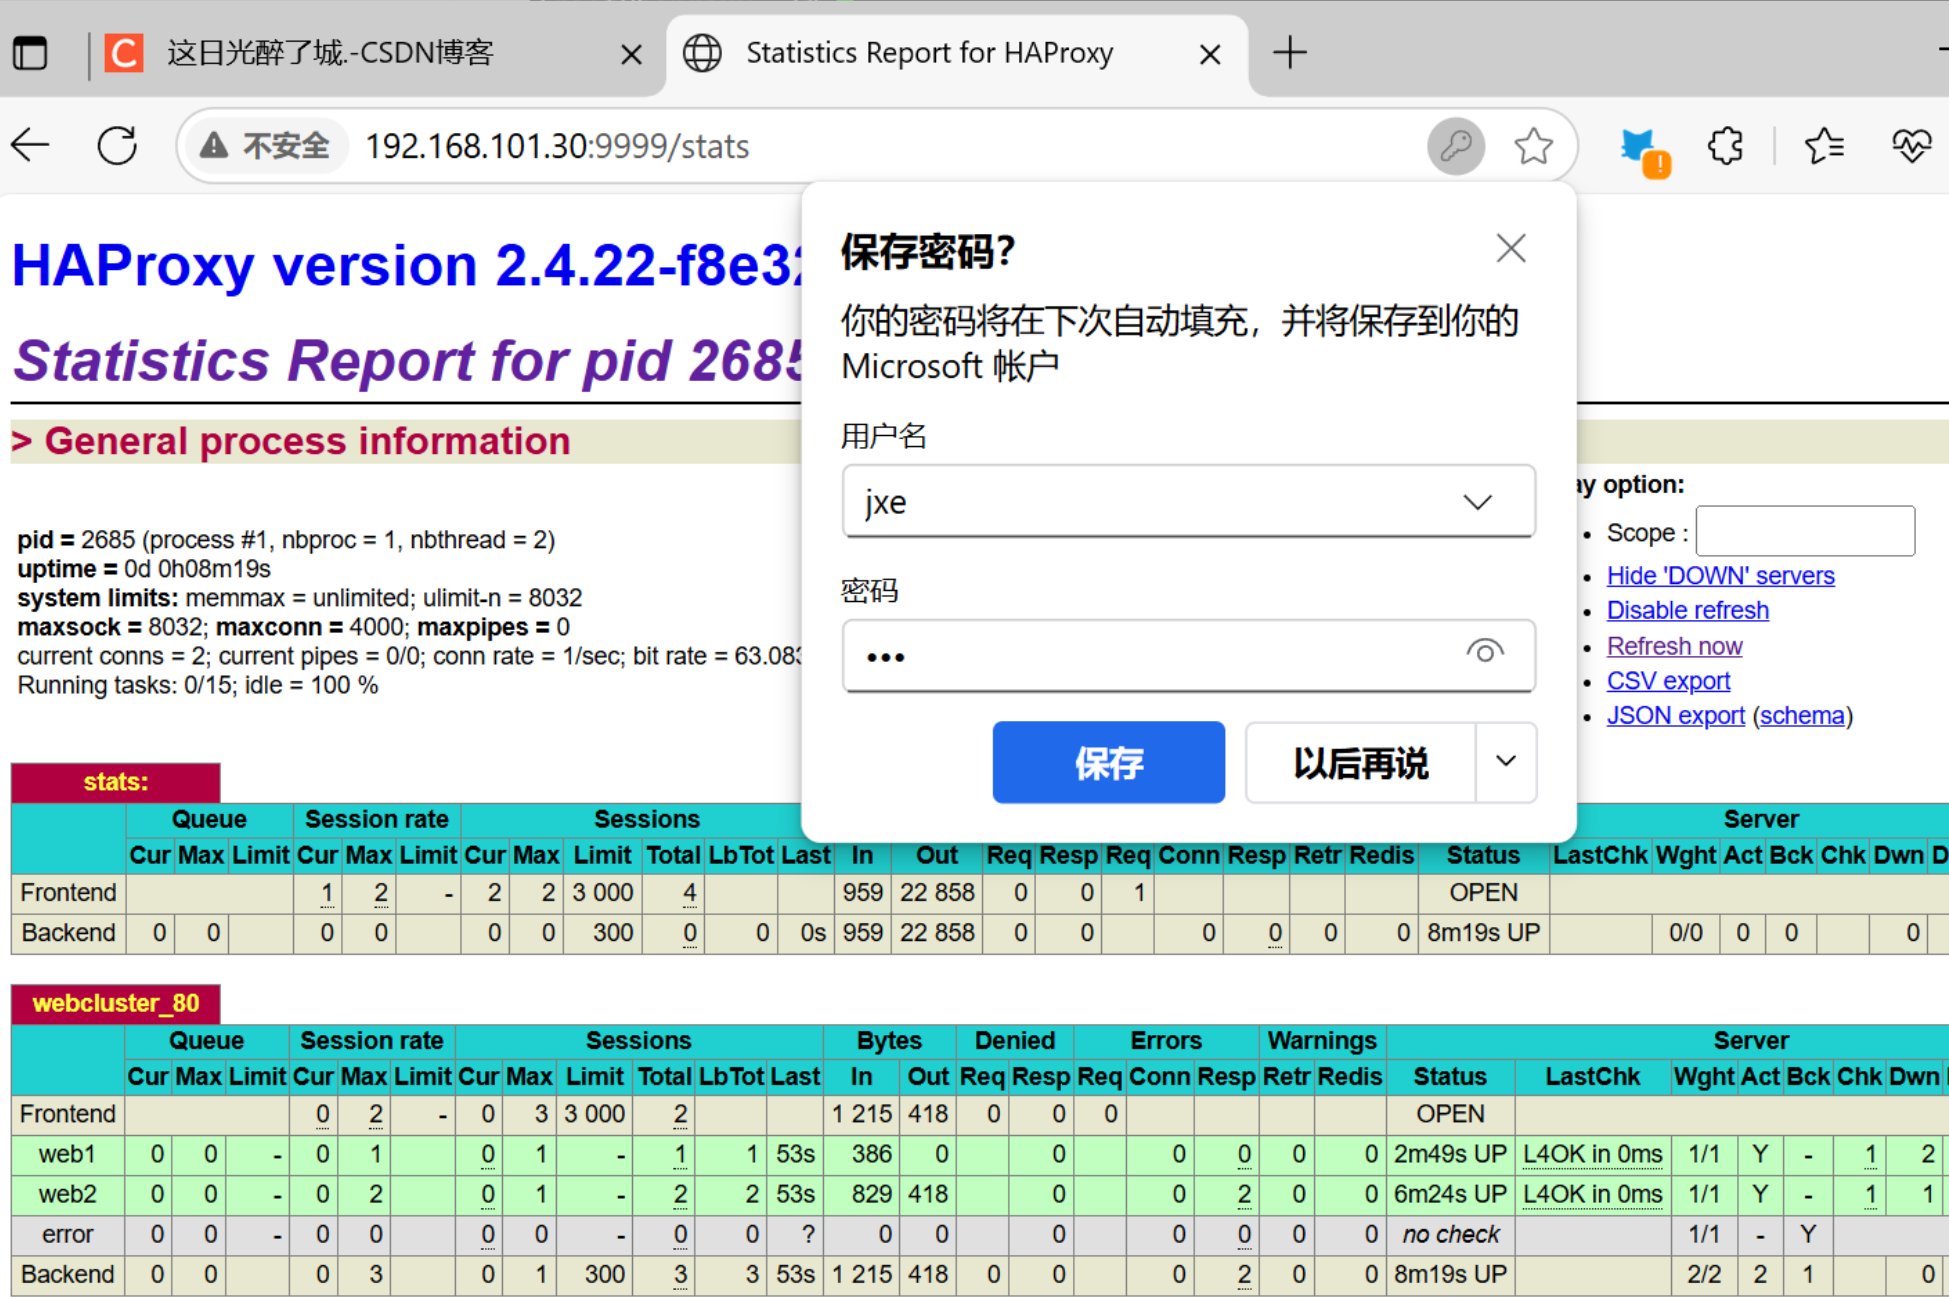1949x1298 pixels.
Task: Reload the HAProxy stats page
Action: coord(117,146)
